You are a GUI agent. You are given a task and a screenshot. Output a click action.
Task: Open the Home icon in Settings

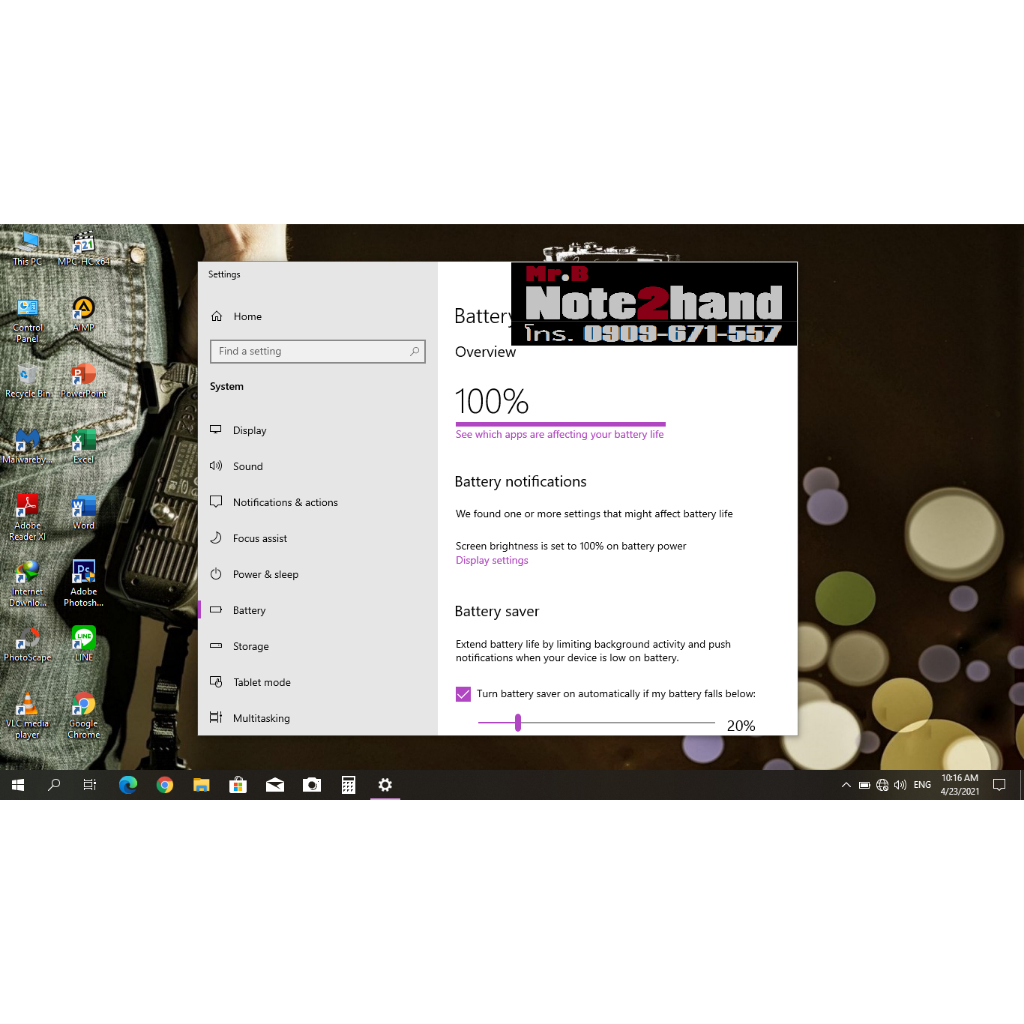[x=217, y=316]
